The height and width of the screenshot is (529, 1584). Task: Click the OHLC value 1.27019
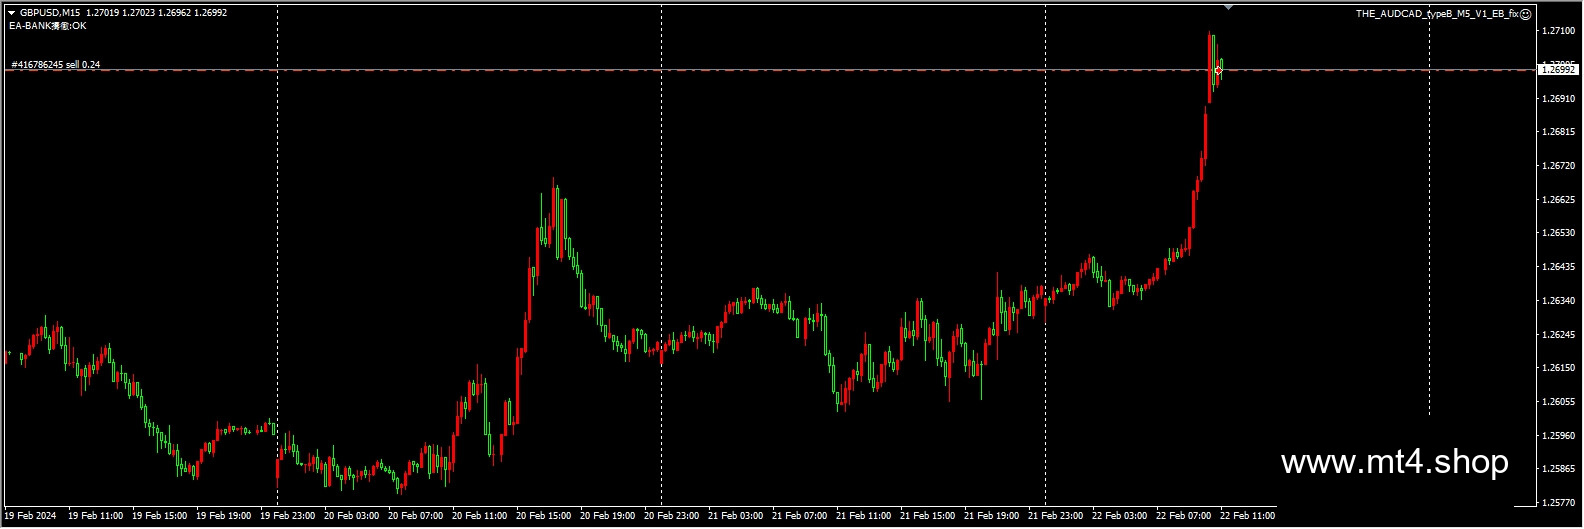[102, 13]
